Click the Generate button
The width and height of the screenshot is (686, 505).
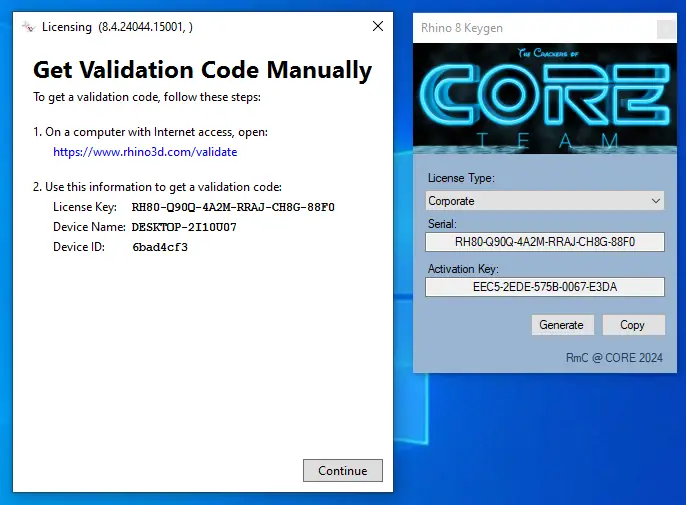563,325
